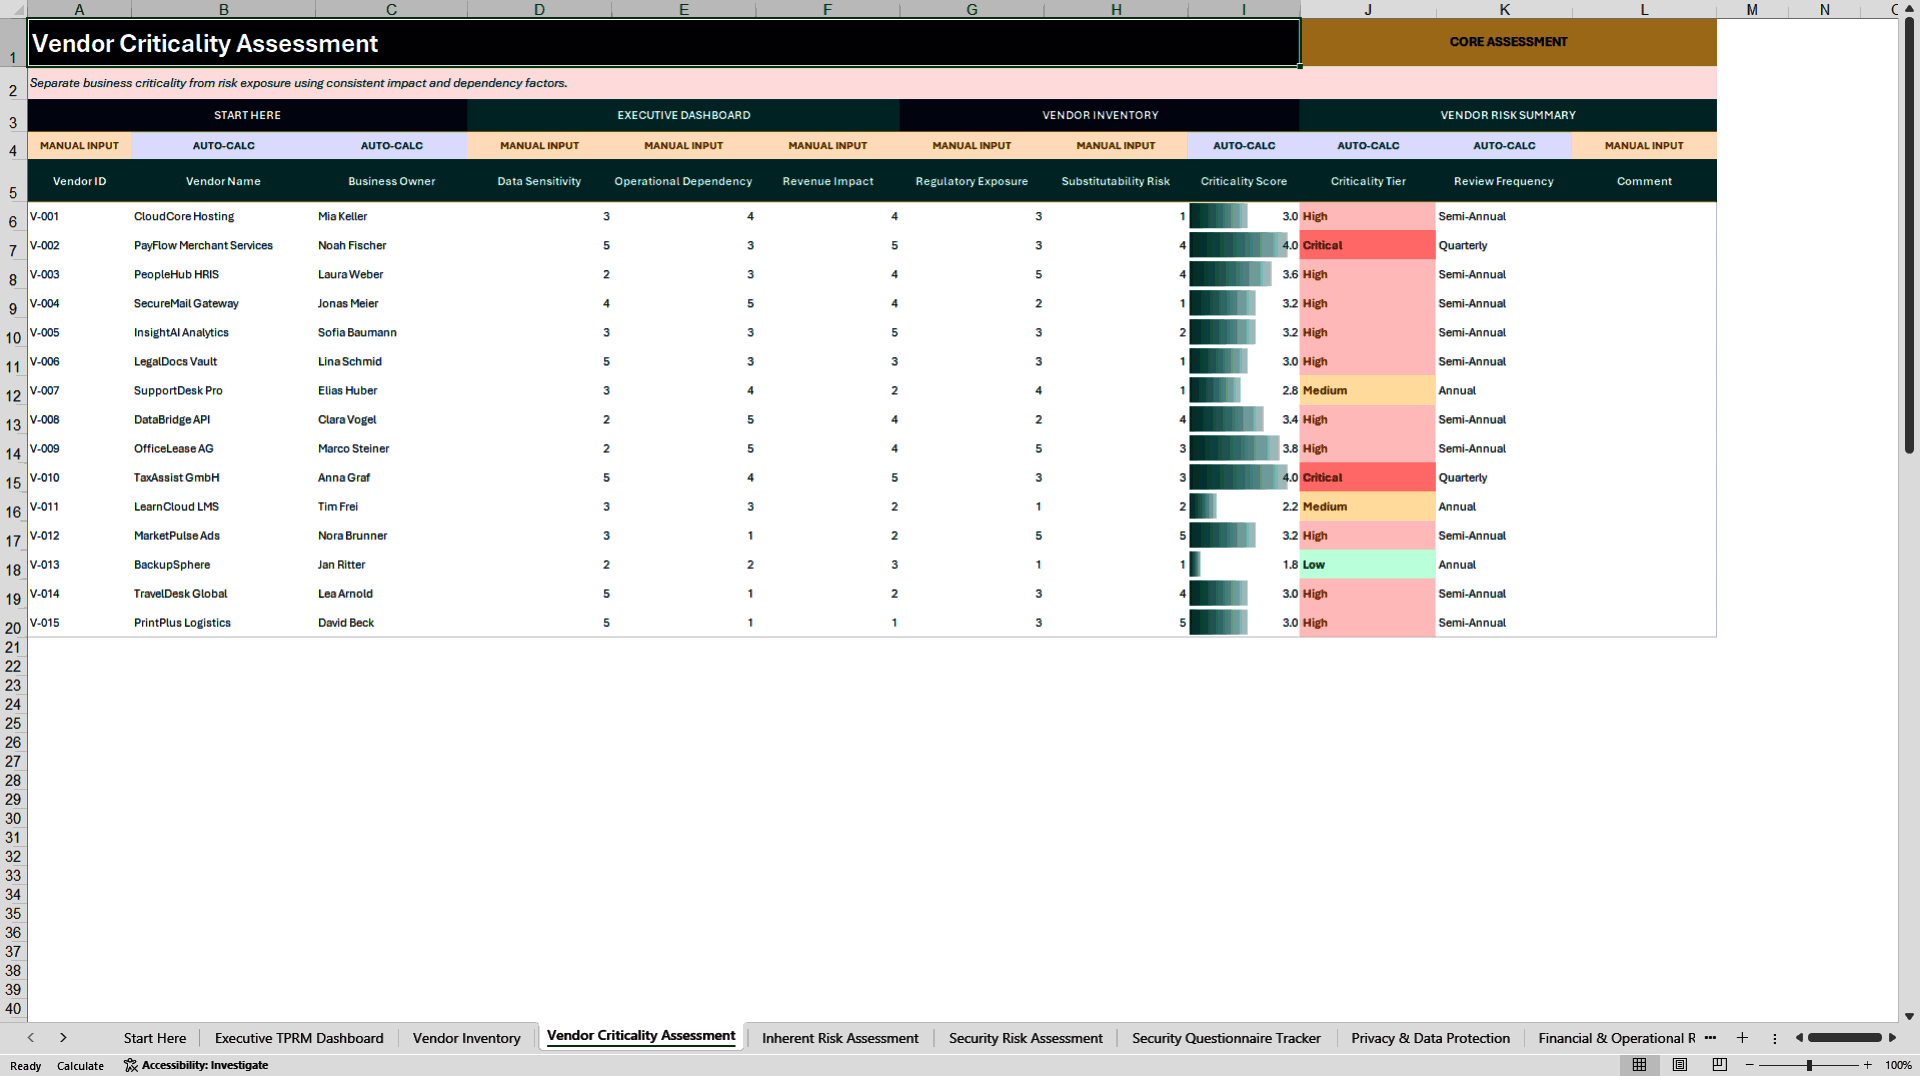
Task: Switch to the Vendor Inventory tab
Action: pos(467,1038)
